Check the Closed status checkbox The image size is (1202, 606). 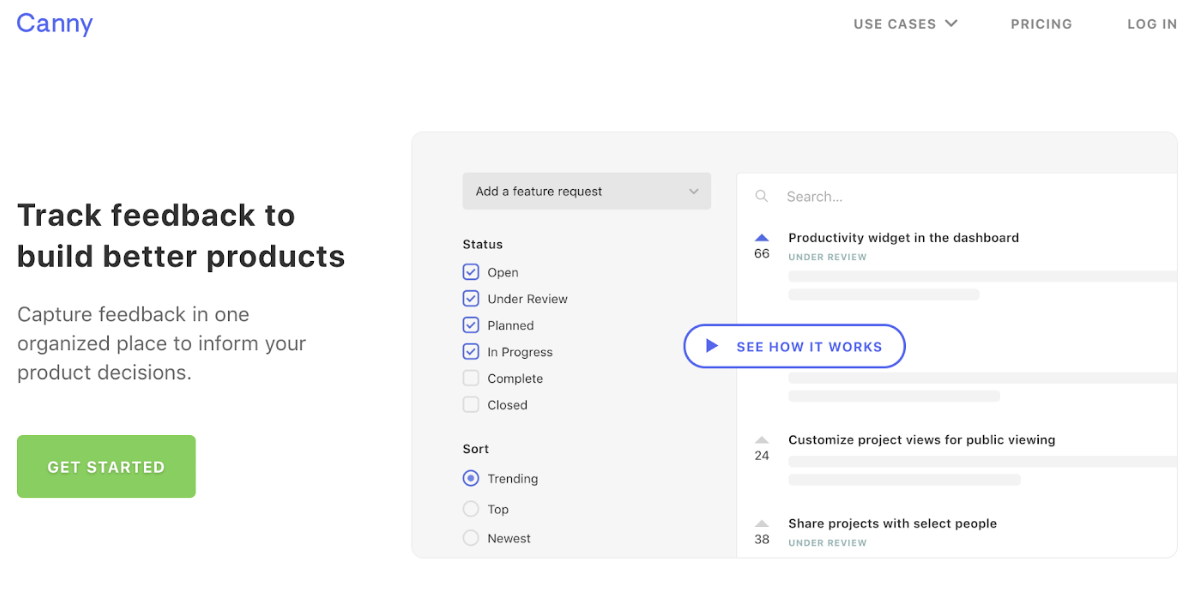point(471,405)
